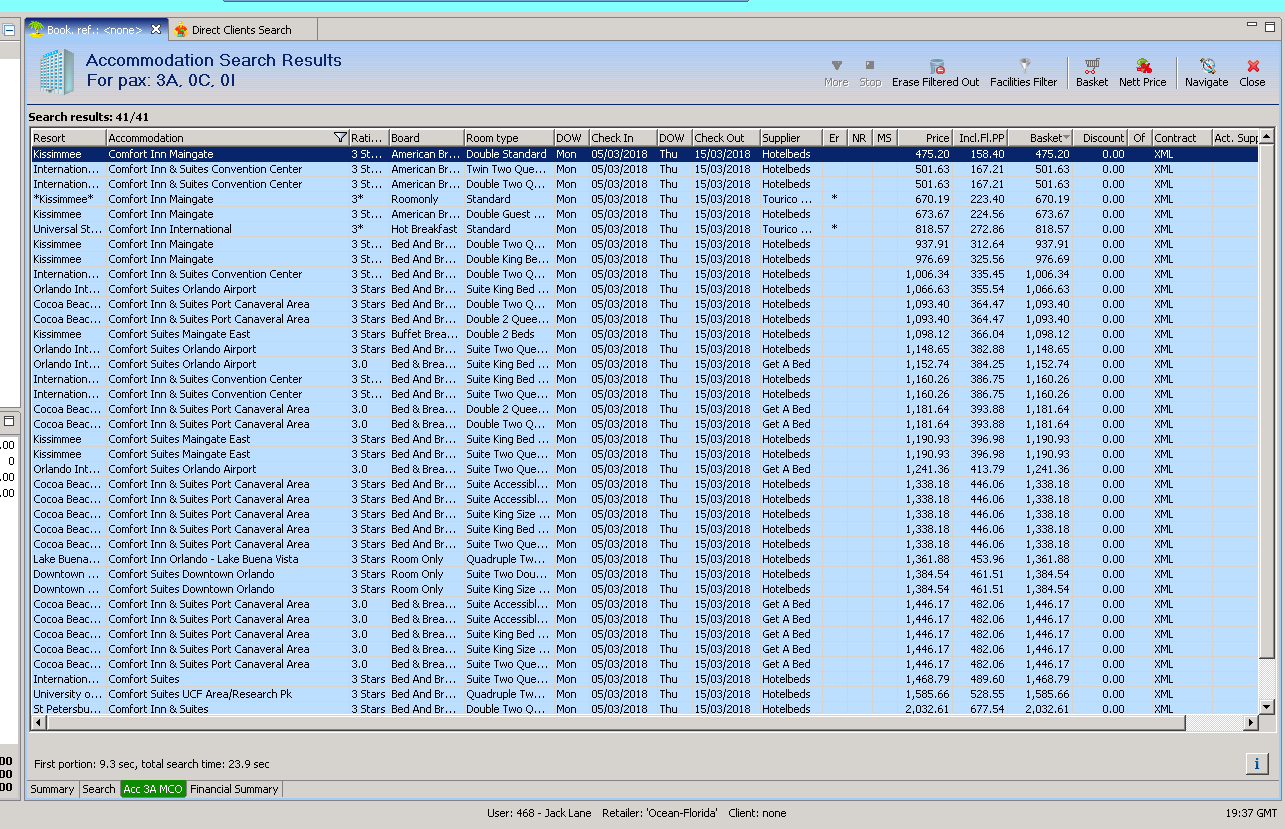Open the Search bottom tab
Screen dimensions: 1285x829
[x=99, y=789]
